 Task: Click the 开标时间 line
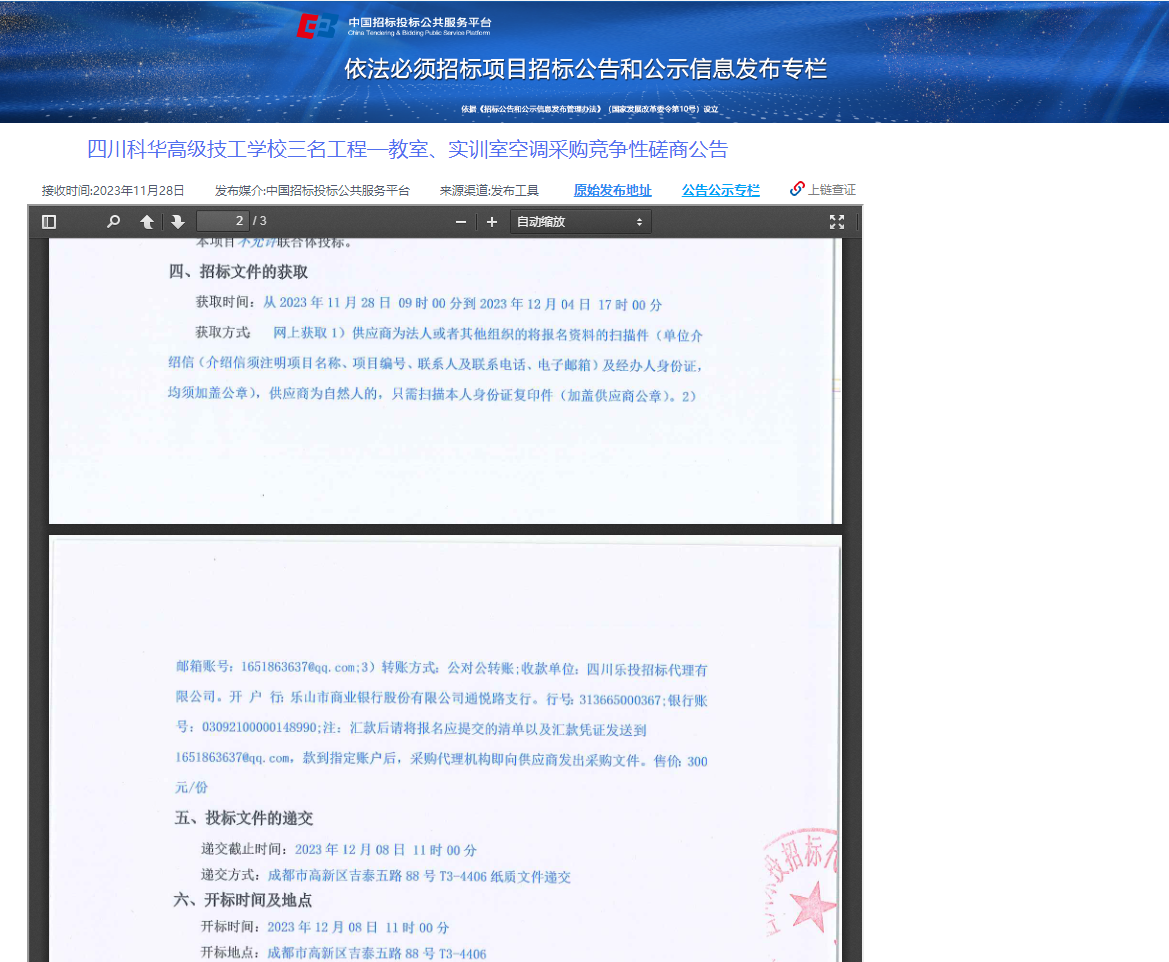pos(325,927)
